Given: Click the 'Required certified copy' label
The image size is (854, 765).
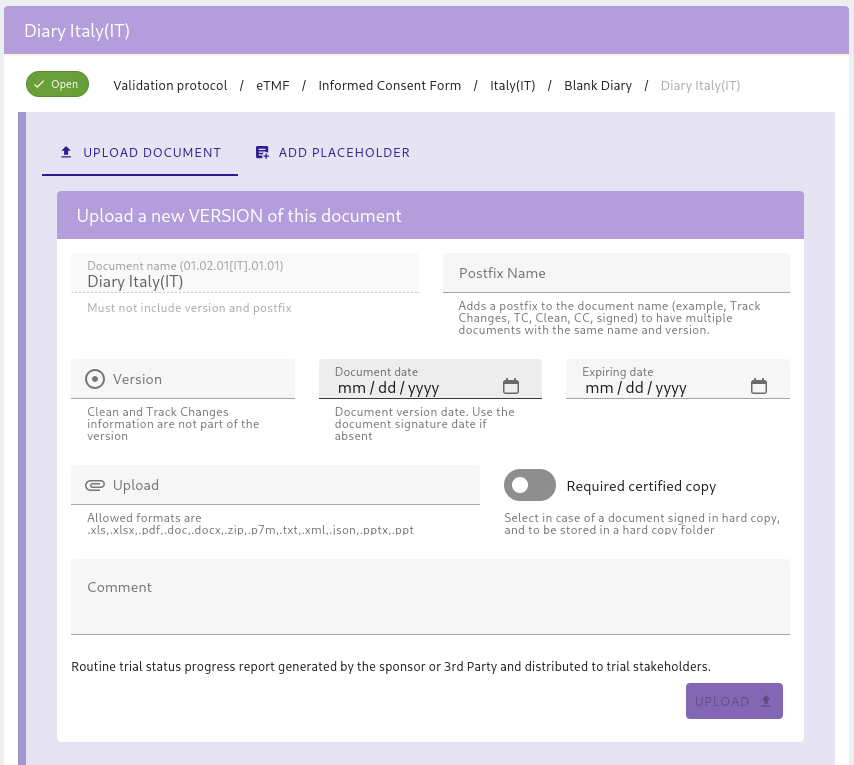Looking at the screenshot, I should click(x=641, y=486).
